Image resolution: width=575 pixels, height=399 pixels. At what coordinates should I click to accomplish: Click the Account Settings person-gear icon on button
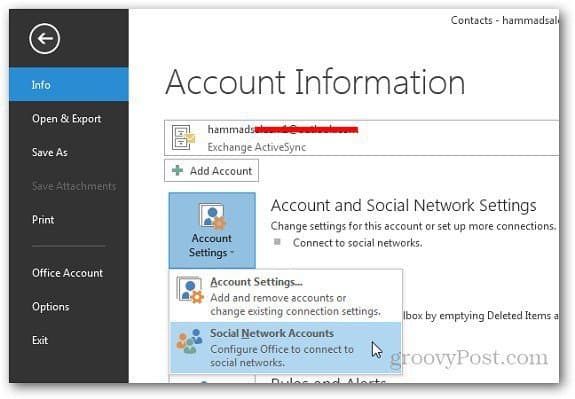212,216
